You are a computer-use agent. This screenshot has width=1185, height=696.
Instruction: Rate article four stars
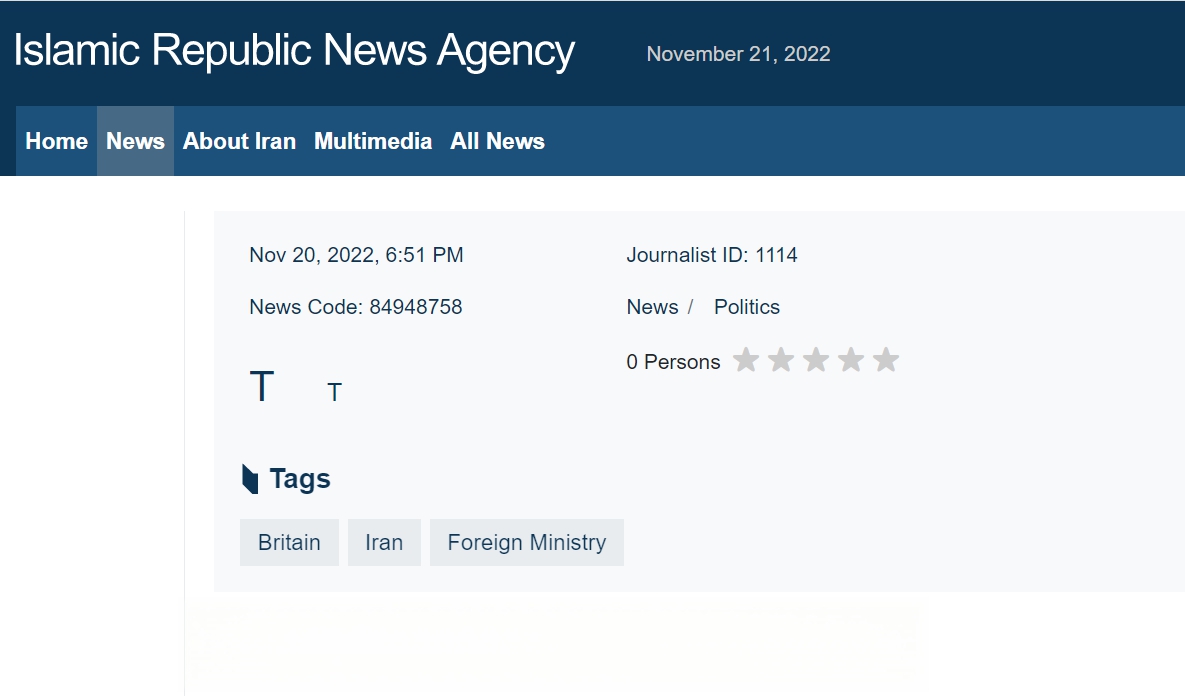click(851, 360)
